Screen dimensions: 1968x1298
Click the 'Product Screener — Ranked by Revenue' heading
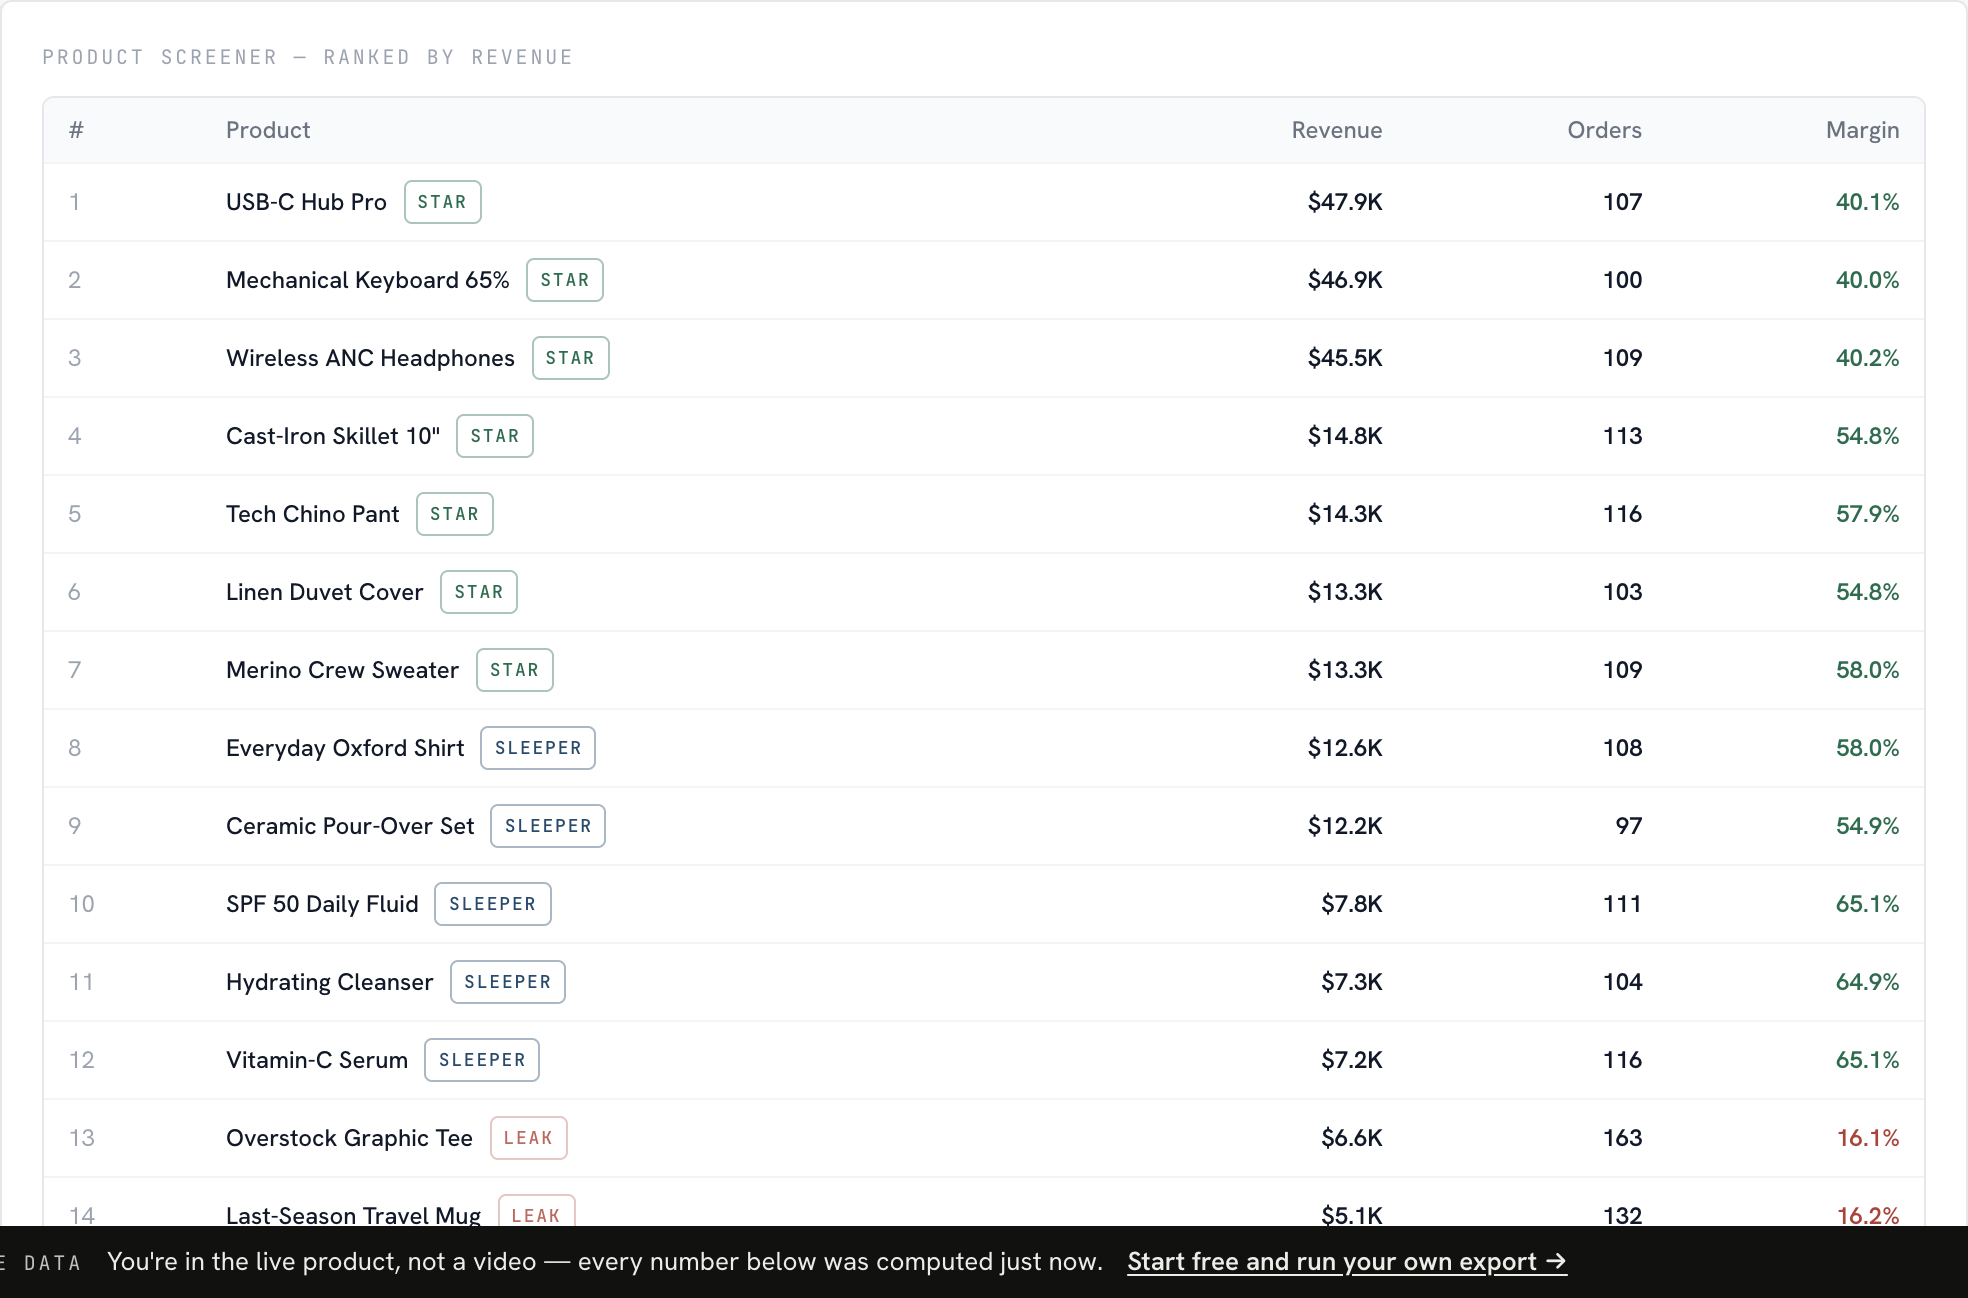(308, 57)
